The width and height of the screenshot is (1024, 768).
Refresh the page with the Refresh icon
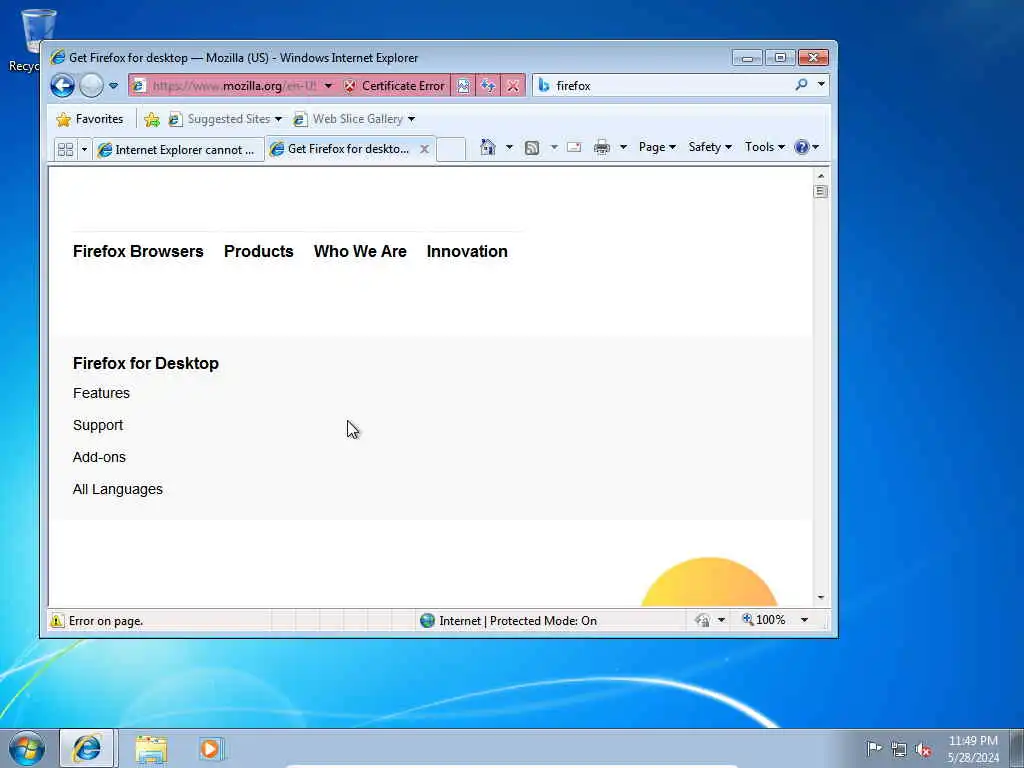[488, 86]
